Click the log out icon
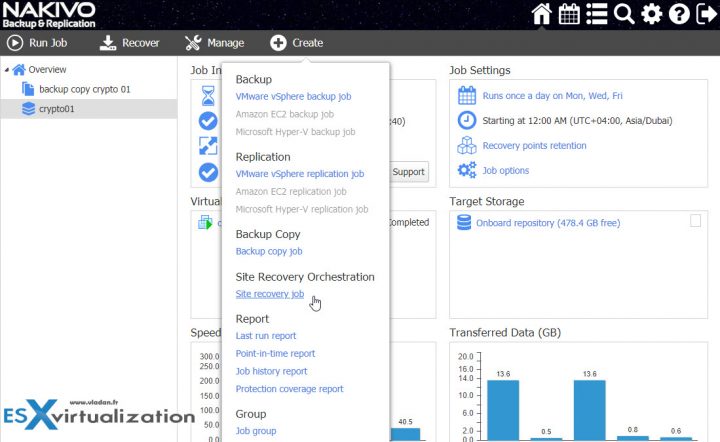720x442 pixels. click(x=706, y=14)
